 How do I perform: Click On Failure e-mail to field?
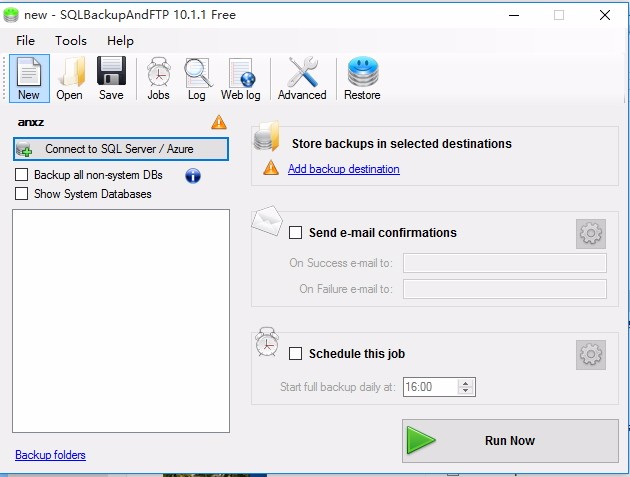pyautogui.click(x=505, y=289)
